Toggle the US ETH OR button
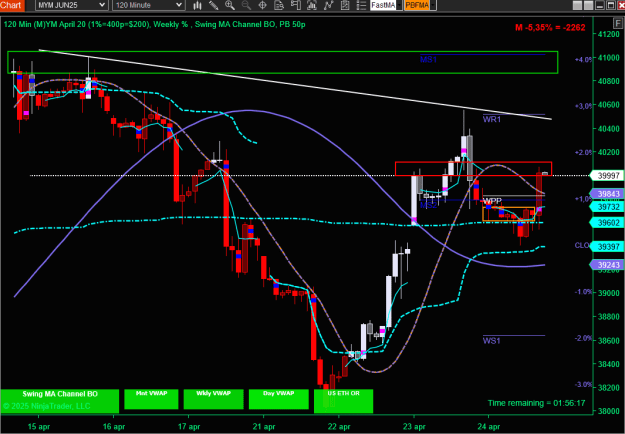Screen dimensions: 625x434 (x=344, y=401)
